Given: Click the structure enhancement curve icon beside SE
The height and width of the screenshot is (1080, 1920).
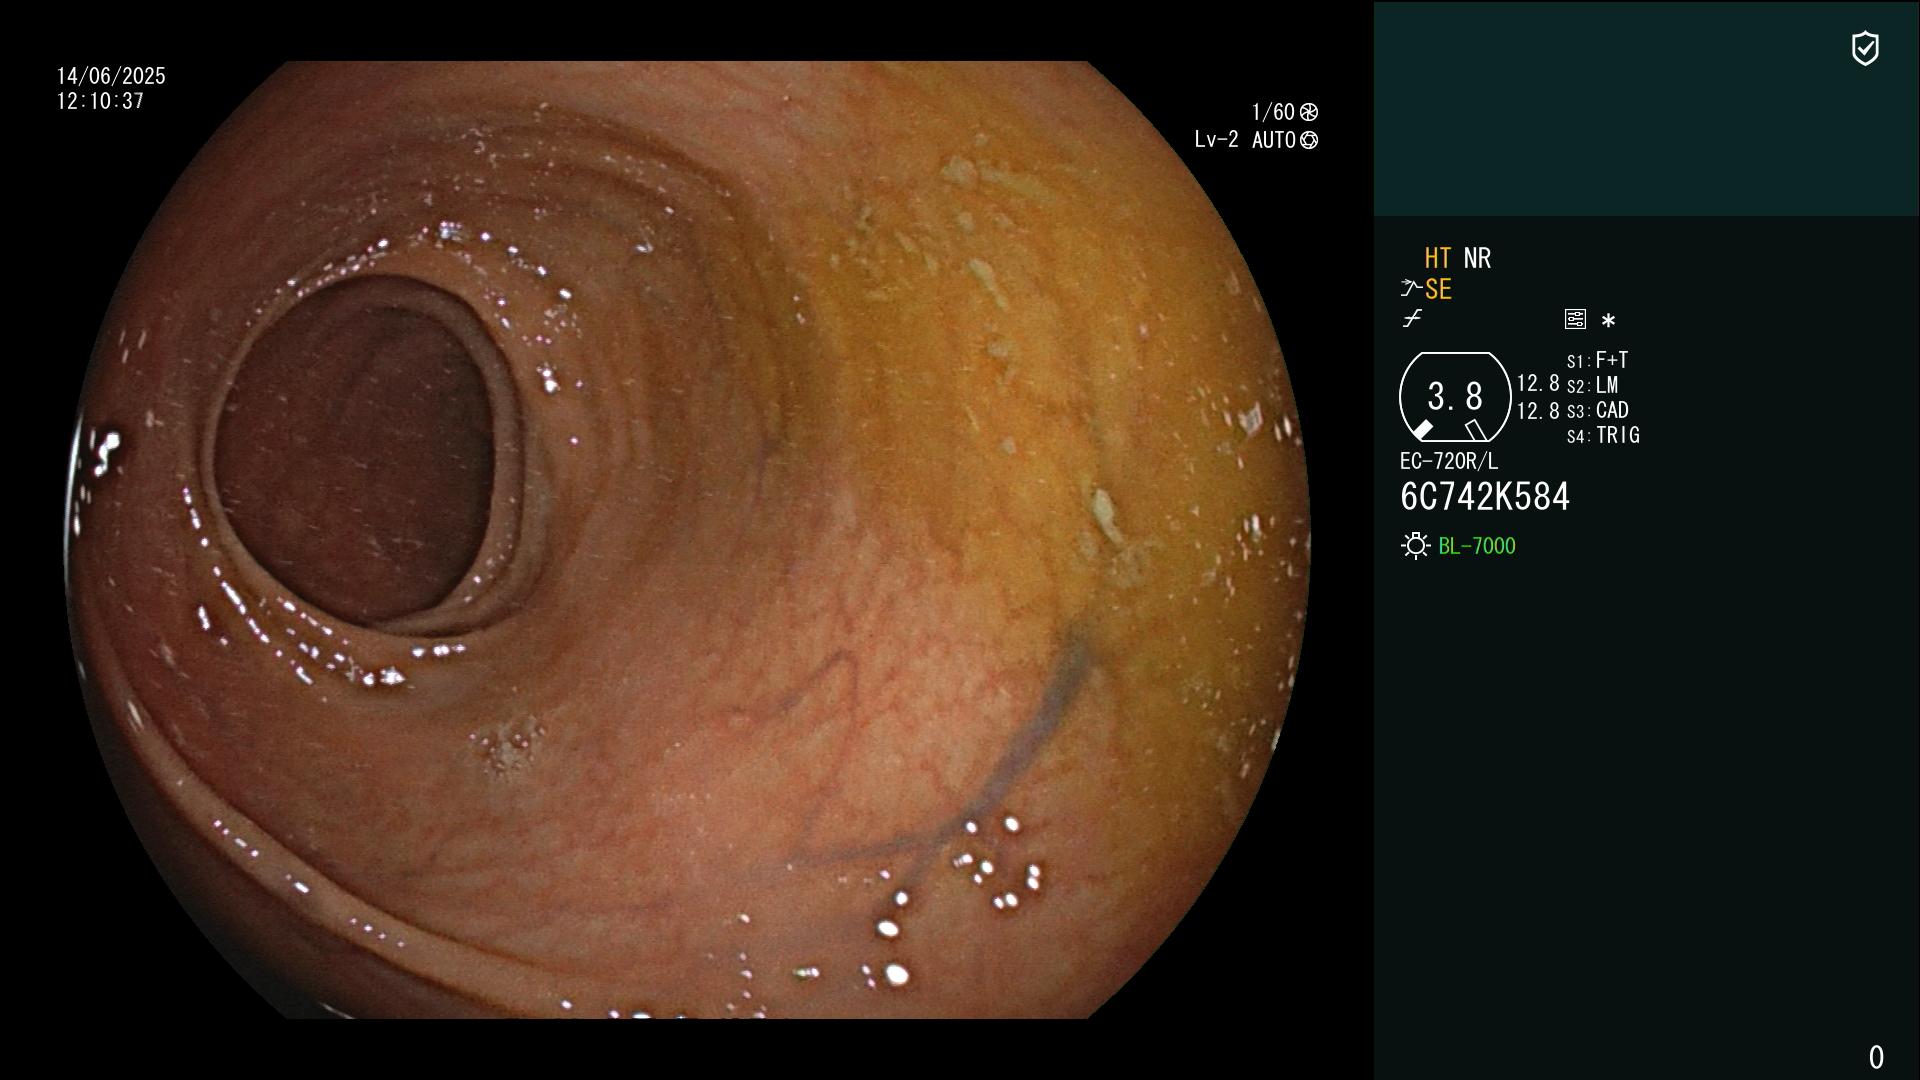Looking at the screenshot, I should [x=1411, y=289].
